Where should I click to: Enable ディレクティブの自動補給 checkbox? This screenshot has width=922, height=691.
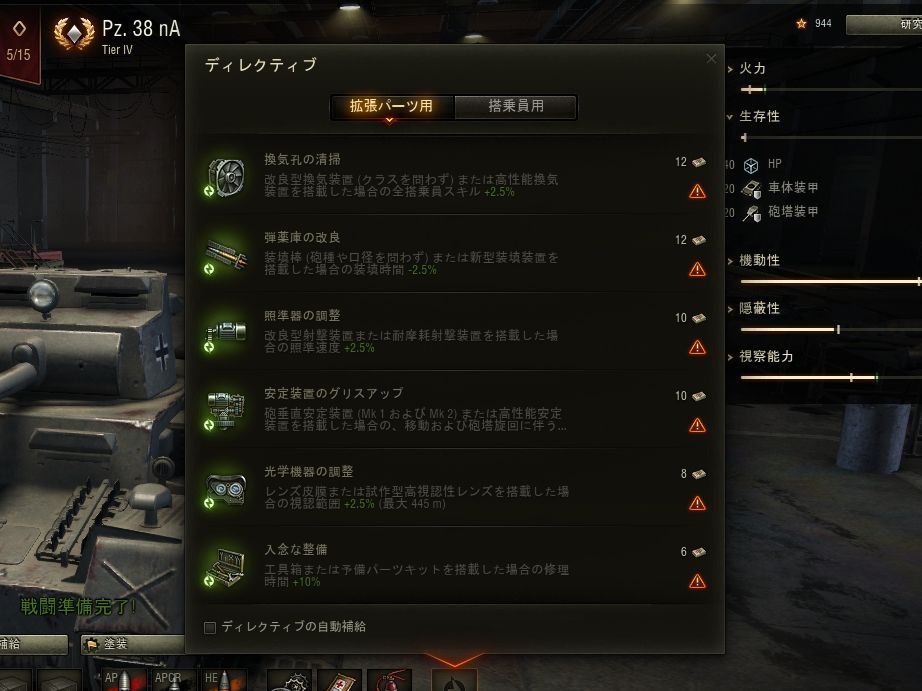[210, 627]
